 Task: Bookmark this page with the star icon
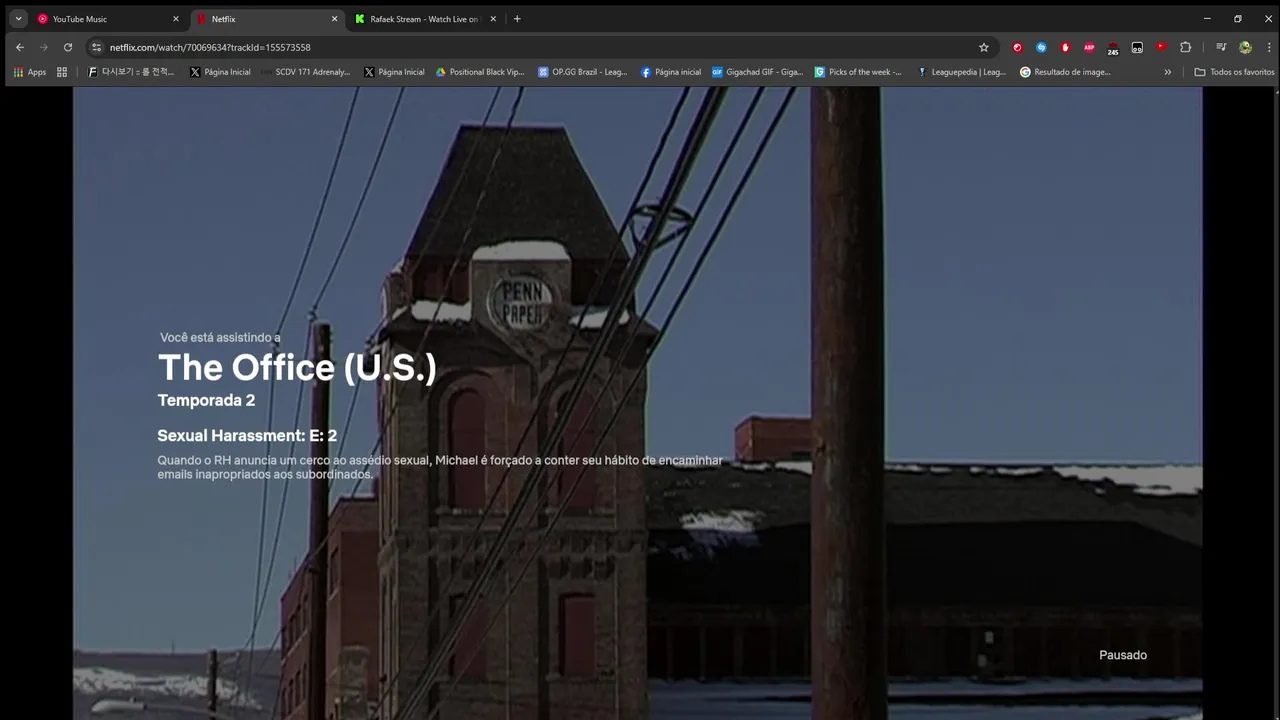983,47
